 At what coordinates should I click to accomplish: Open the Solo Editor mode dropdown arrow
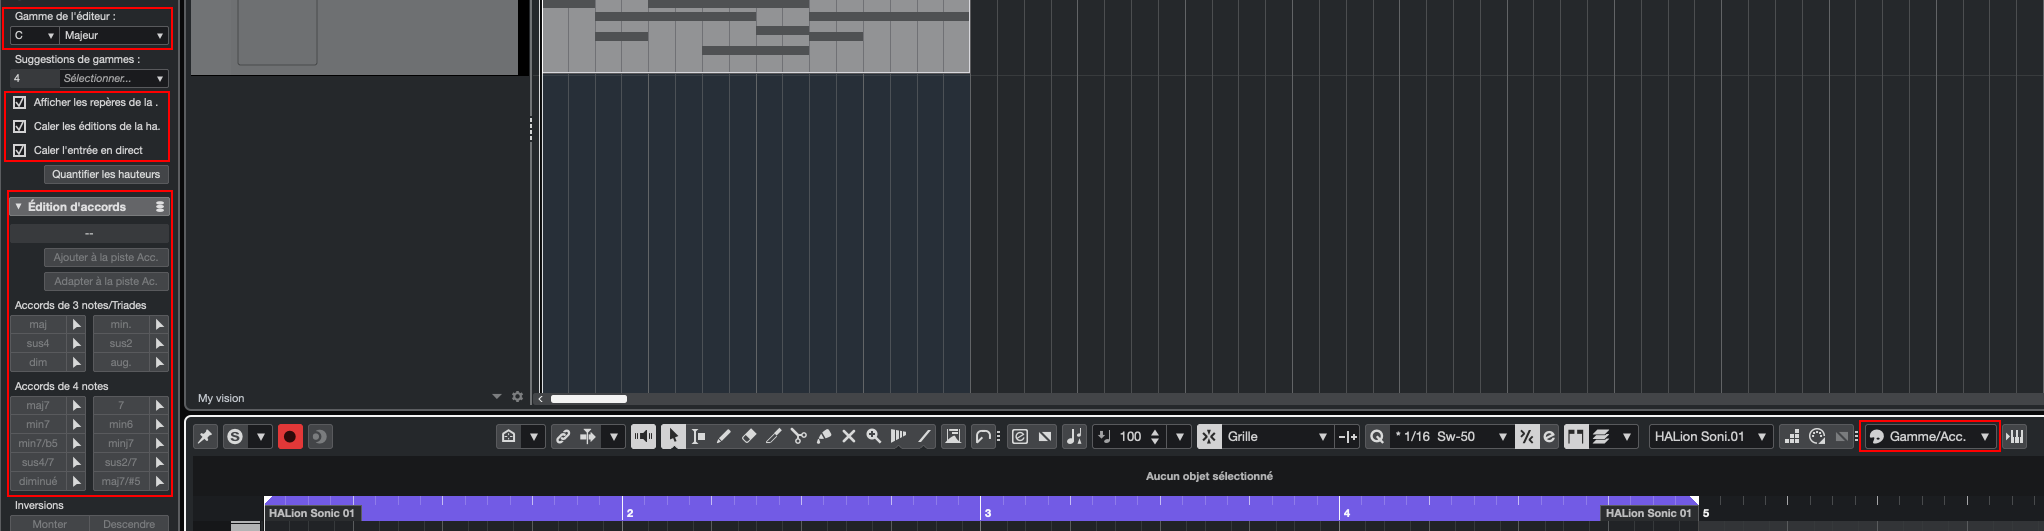(261, 436)
